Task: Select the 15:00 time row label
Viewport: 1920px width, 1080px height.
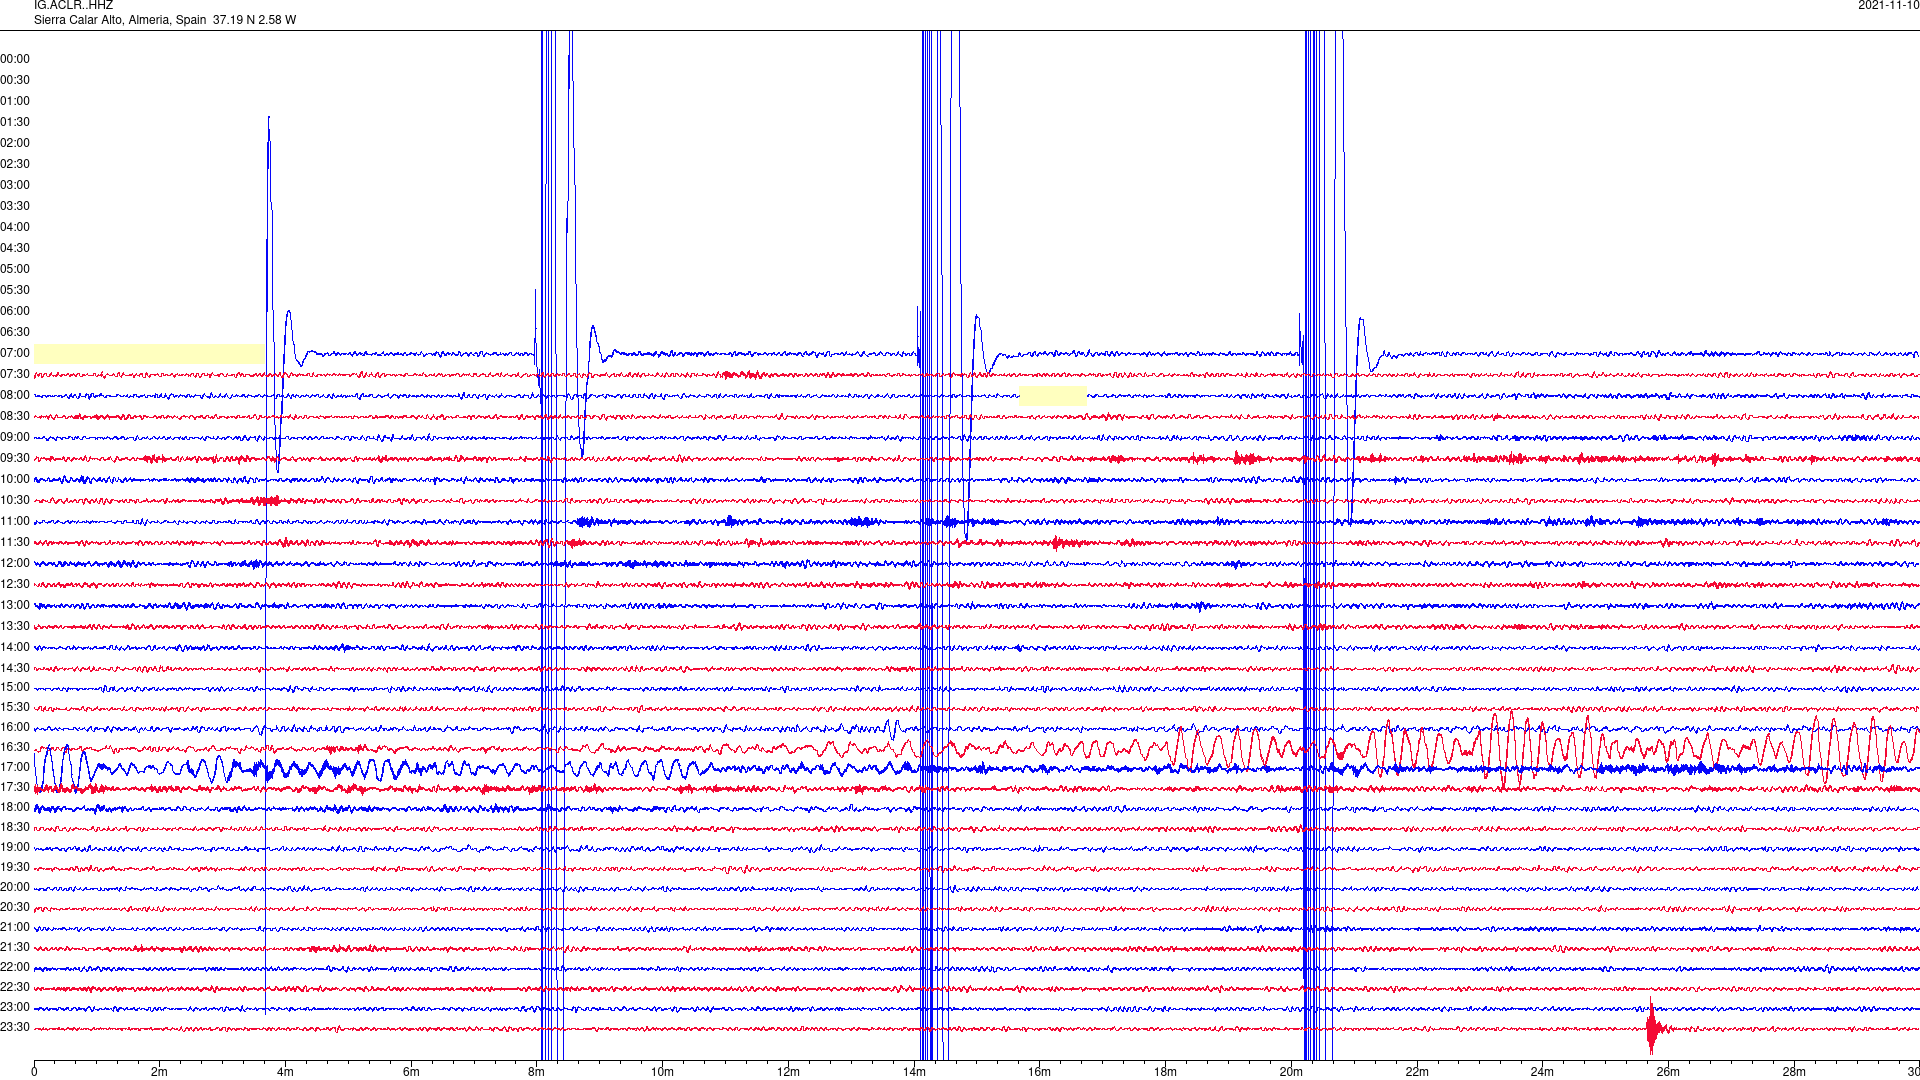Action: [15, 687]
